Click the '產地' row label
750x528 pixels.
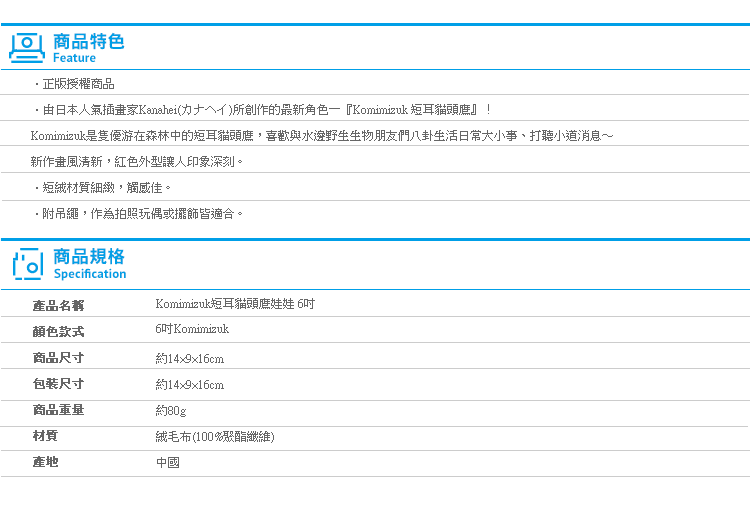(x=45, y=462)
